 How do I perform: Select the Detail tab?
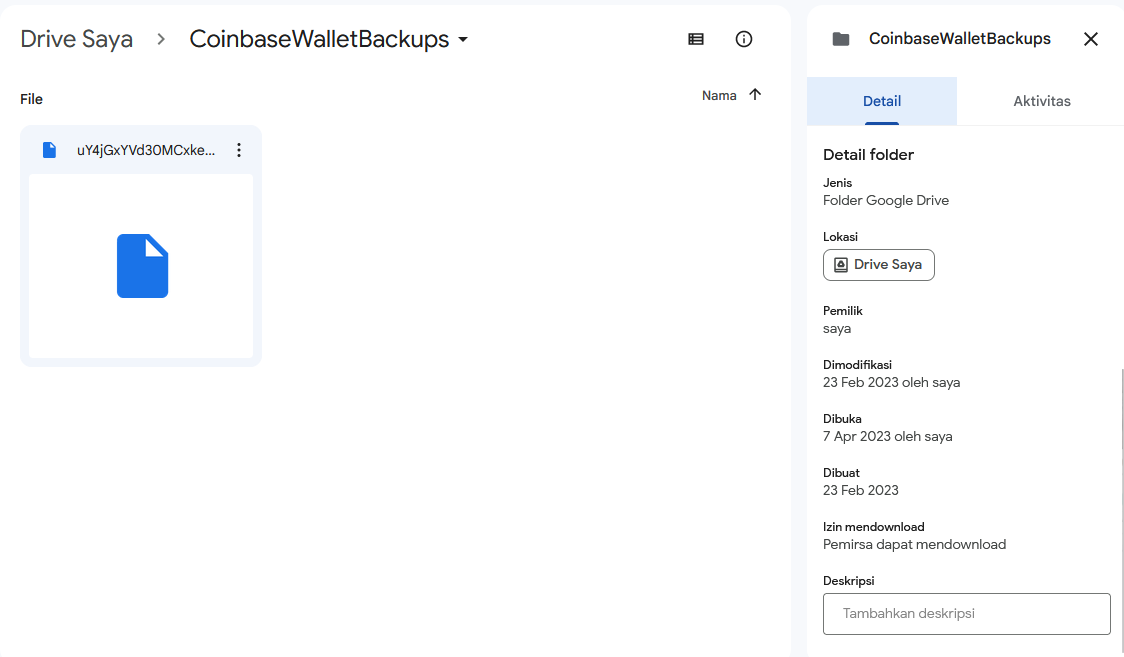[882, 101]
